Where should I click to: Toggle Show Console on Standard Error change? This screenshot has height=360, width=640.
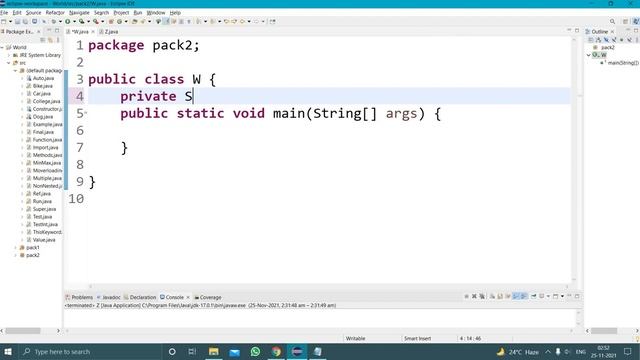coord(524,296)
